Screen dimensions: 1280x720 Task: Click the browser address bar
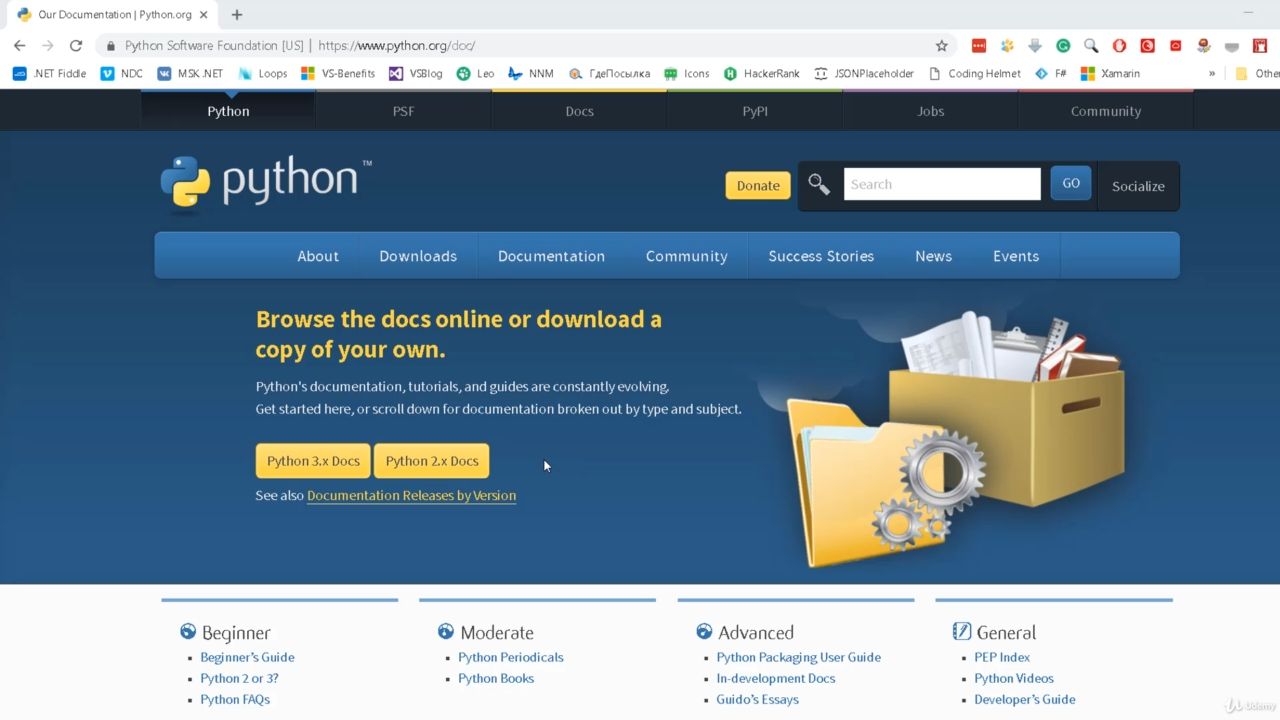click(x=525, y=45)
